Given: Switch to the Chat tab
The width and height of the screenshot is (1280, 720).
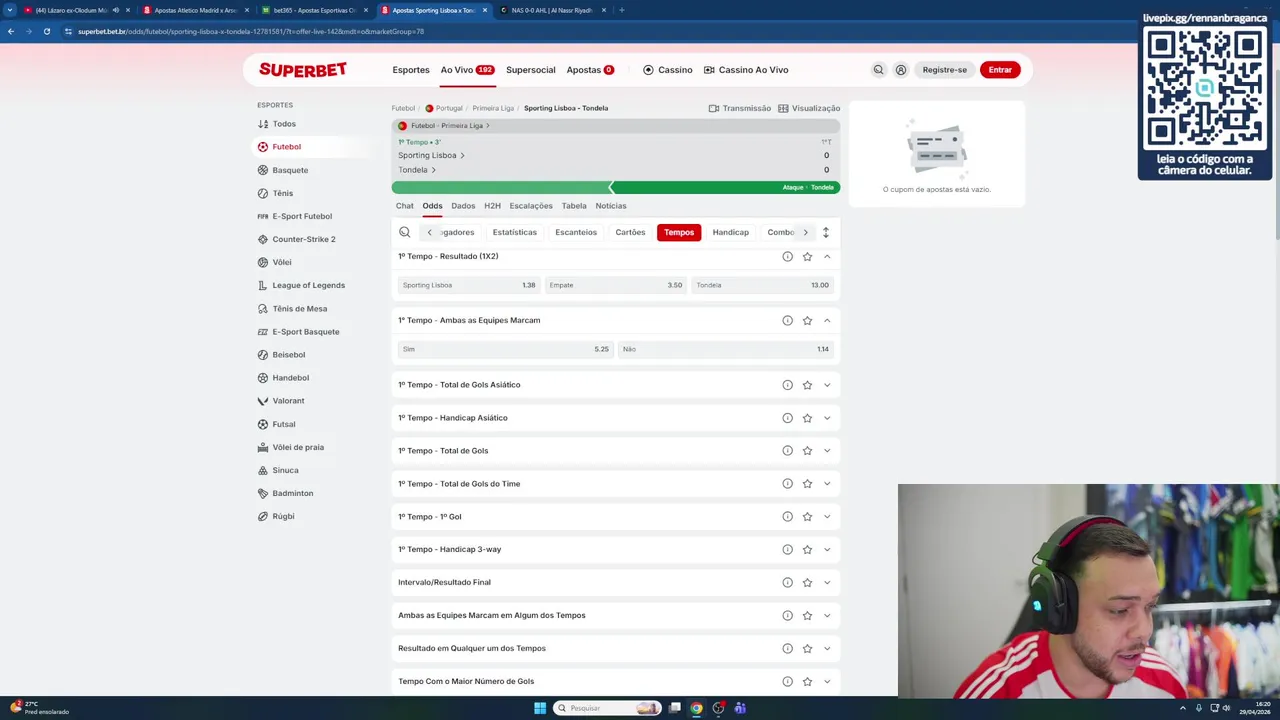Looking at the screenshot, I should tap(404, 206).
